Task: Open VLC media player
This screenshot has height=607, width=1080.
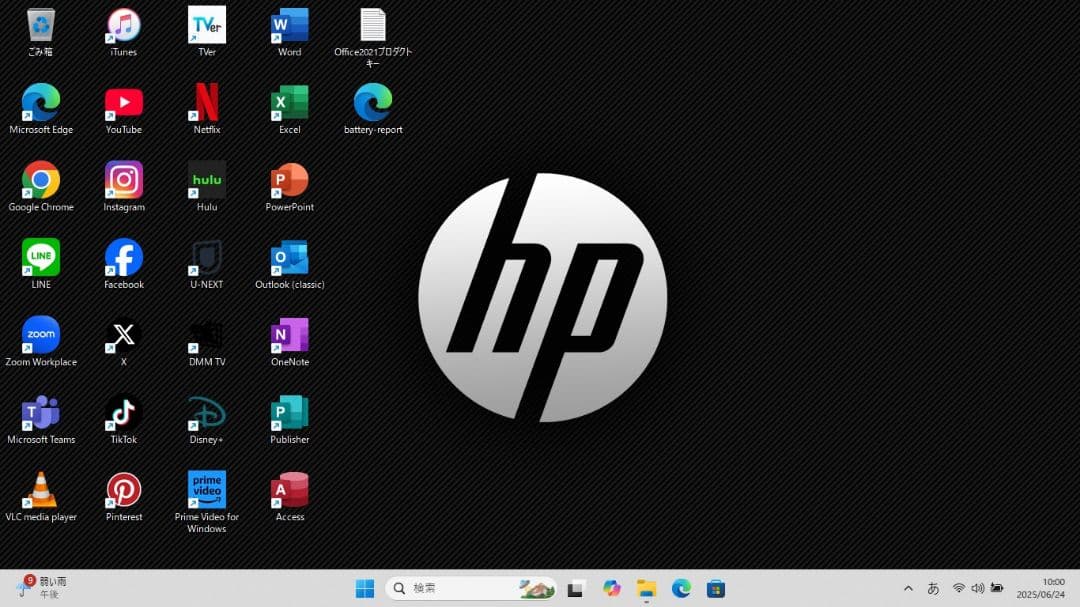Action: click(41, 490)
